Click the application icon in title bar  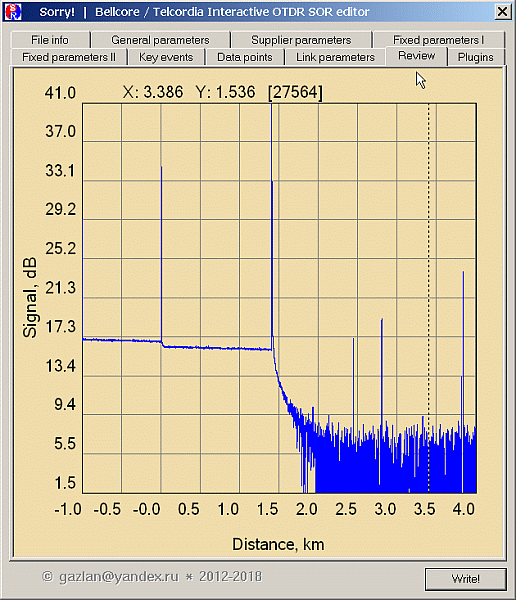coord(13,12)
